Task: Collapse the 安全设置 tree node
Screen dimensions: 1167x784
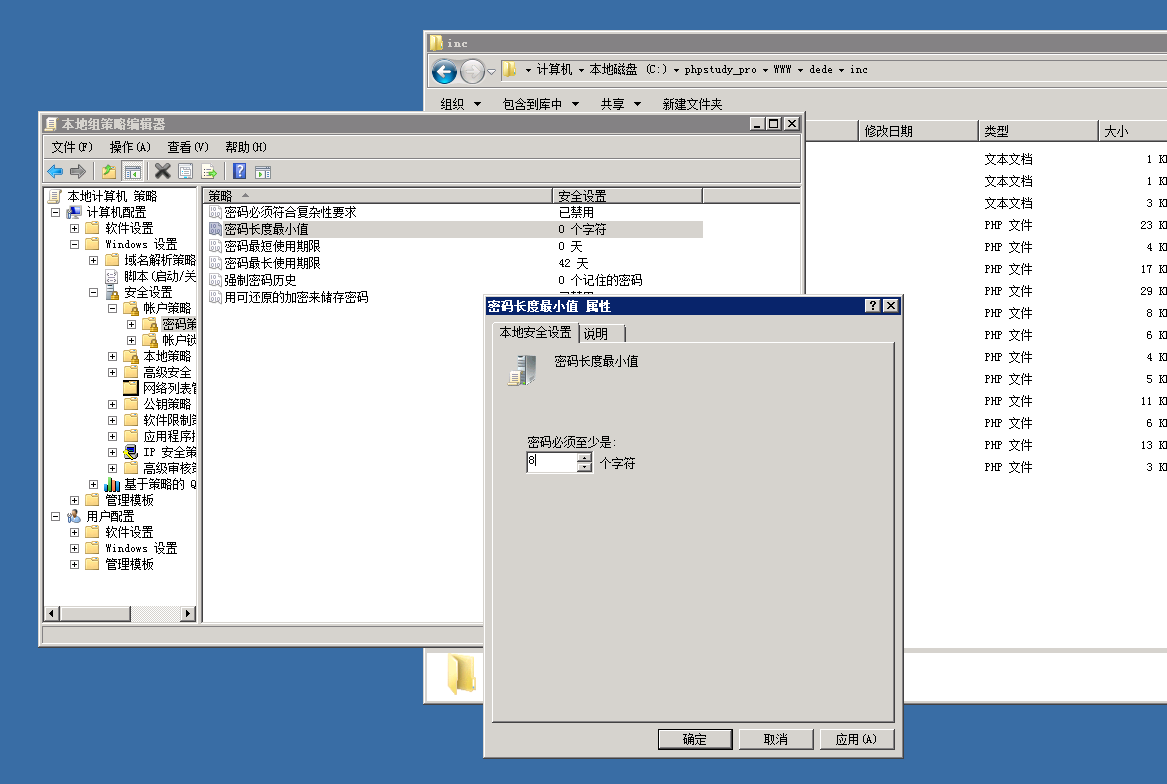Action: (93, 293)
